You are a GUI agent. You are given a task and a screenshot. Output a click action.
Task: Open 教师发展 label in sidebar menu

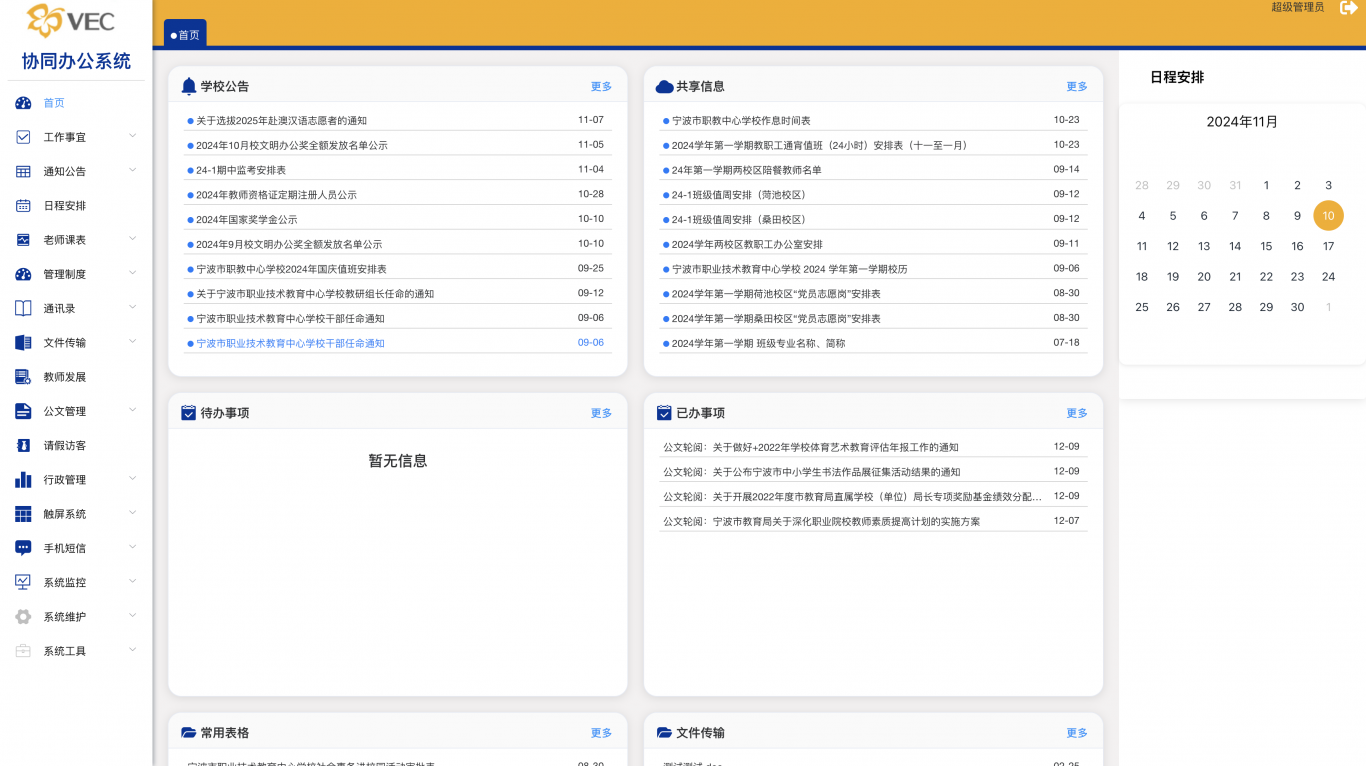(x=65, y=377)
